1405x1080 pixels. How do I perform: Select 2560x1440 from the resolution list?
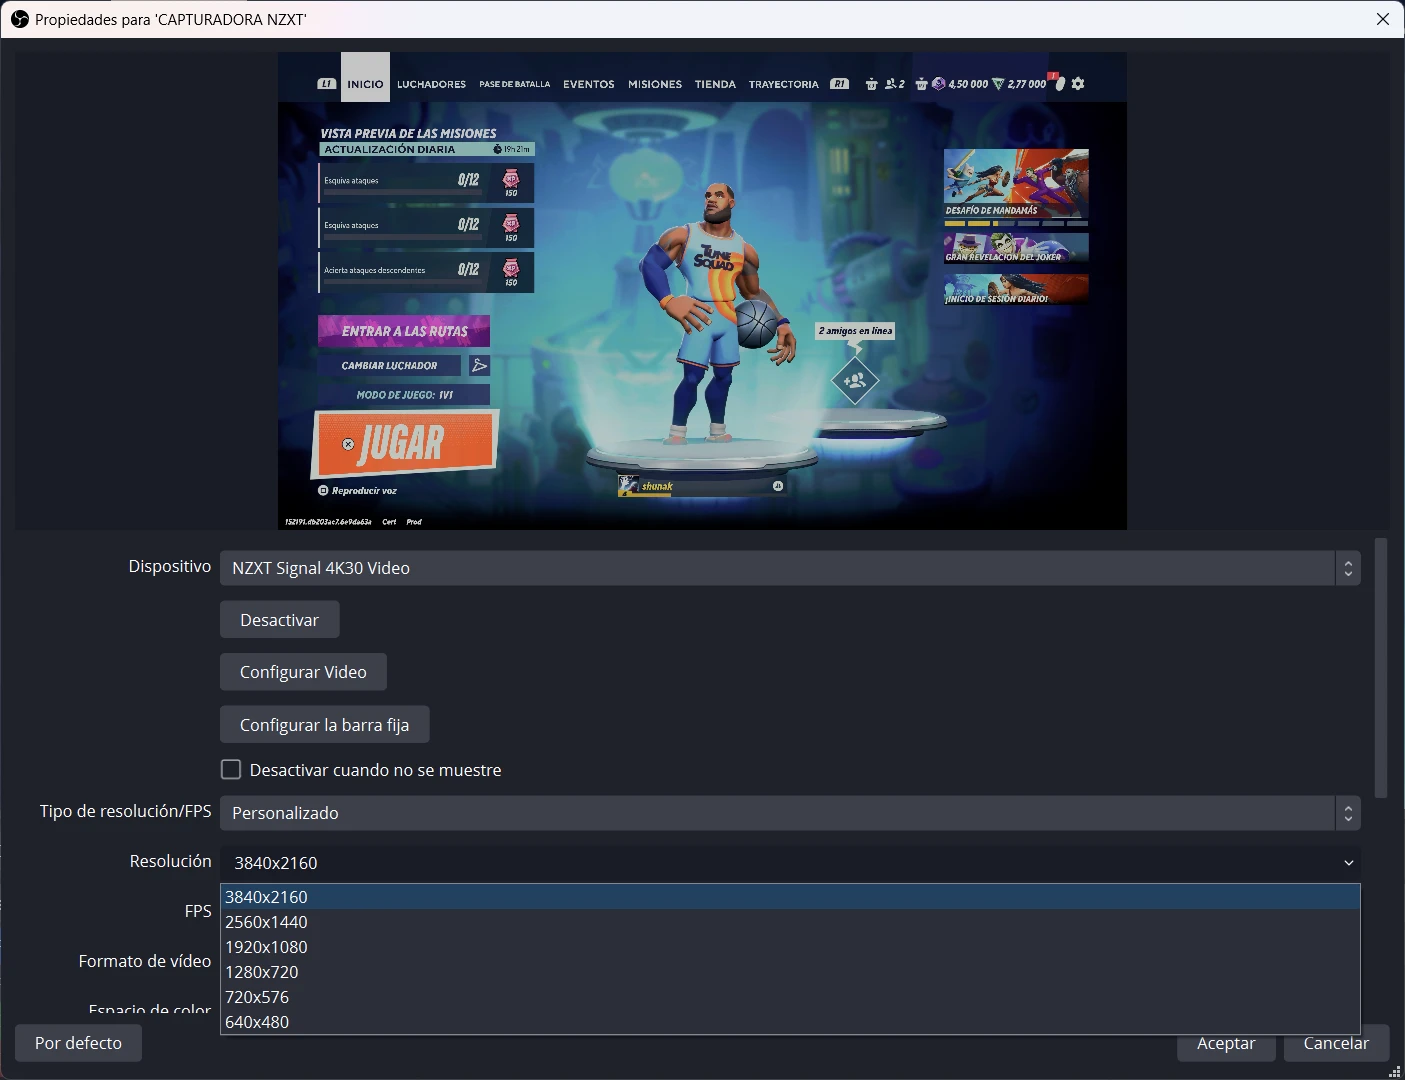click(790, 922)
